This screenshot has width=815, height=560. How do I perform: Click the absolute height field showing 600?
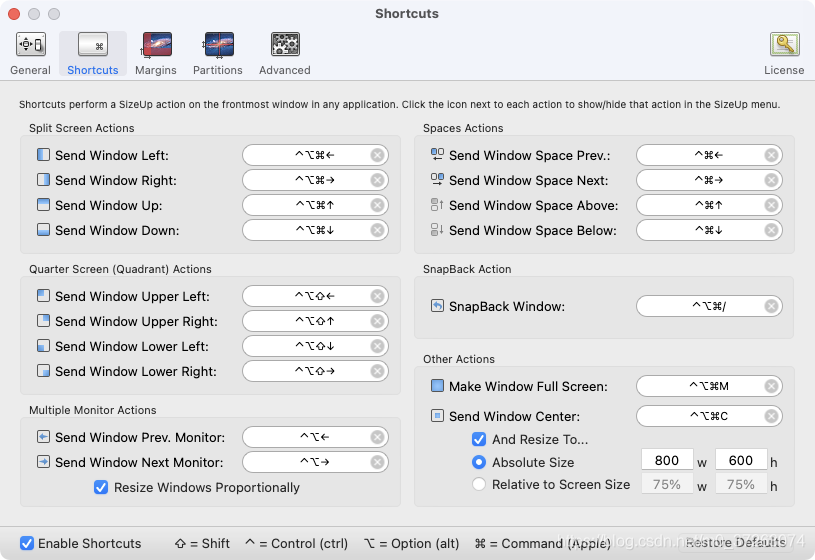(741, 460)
